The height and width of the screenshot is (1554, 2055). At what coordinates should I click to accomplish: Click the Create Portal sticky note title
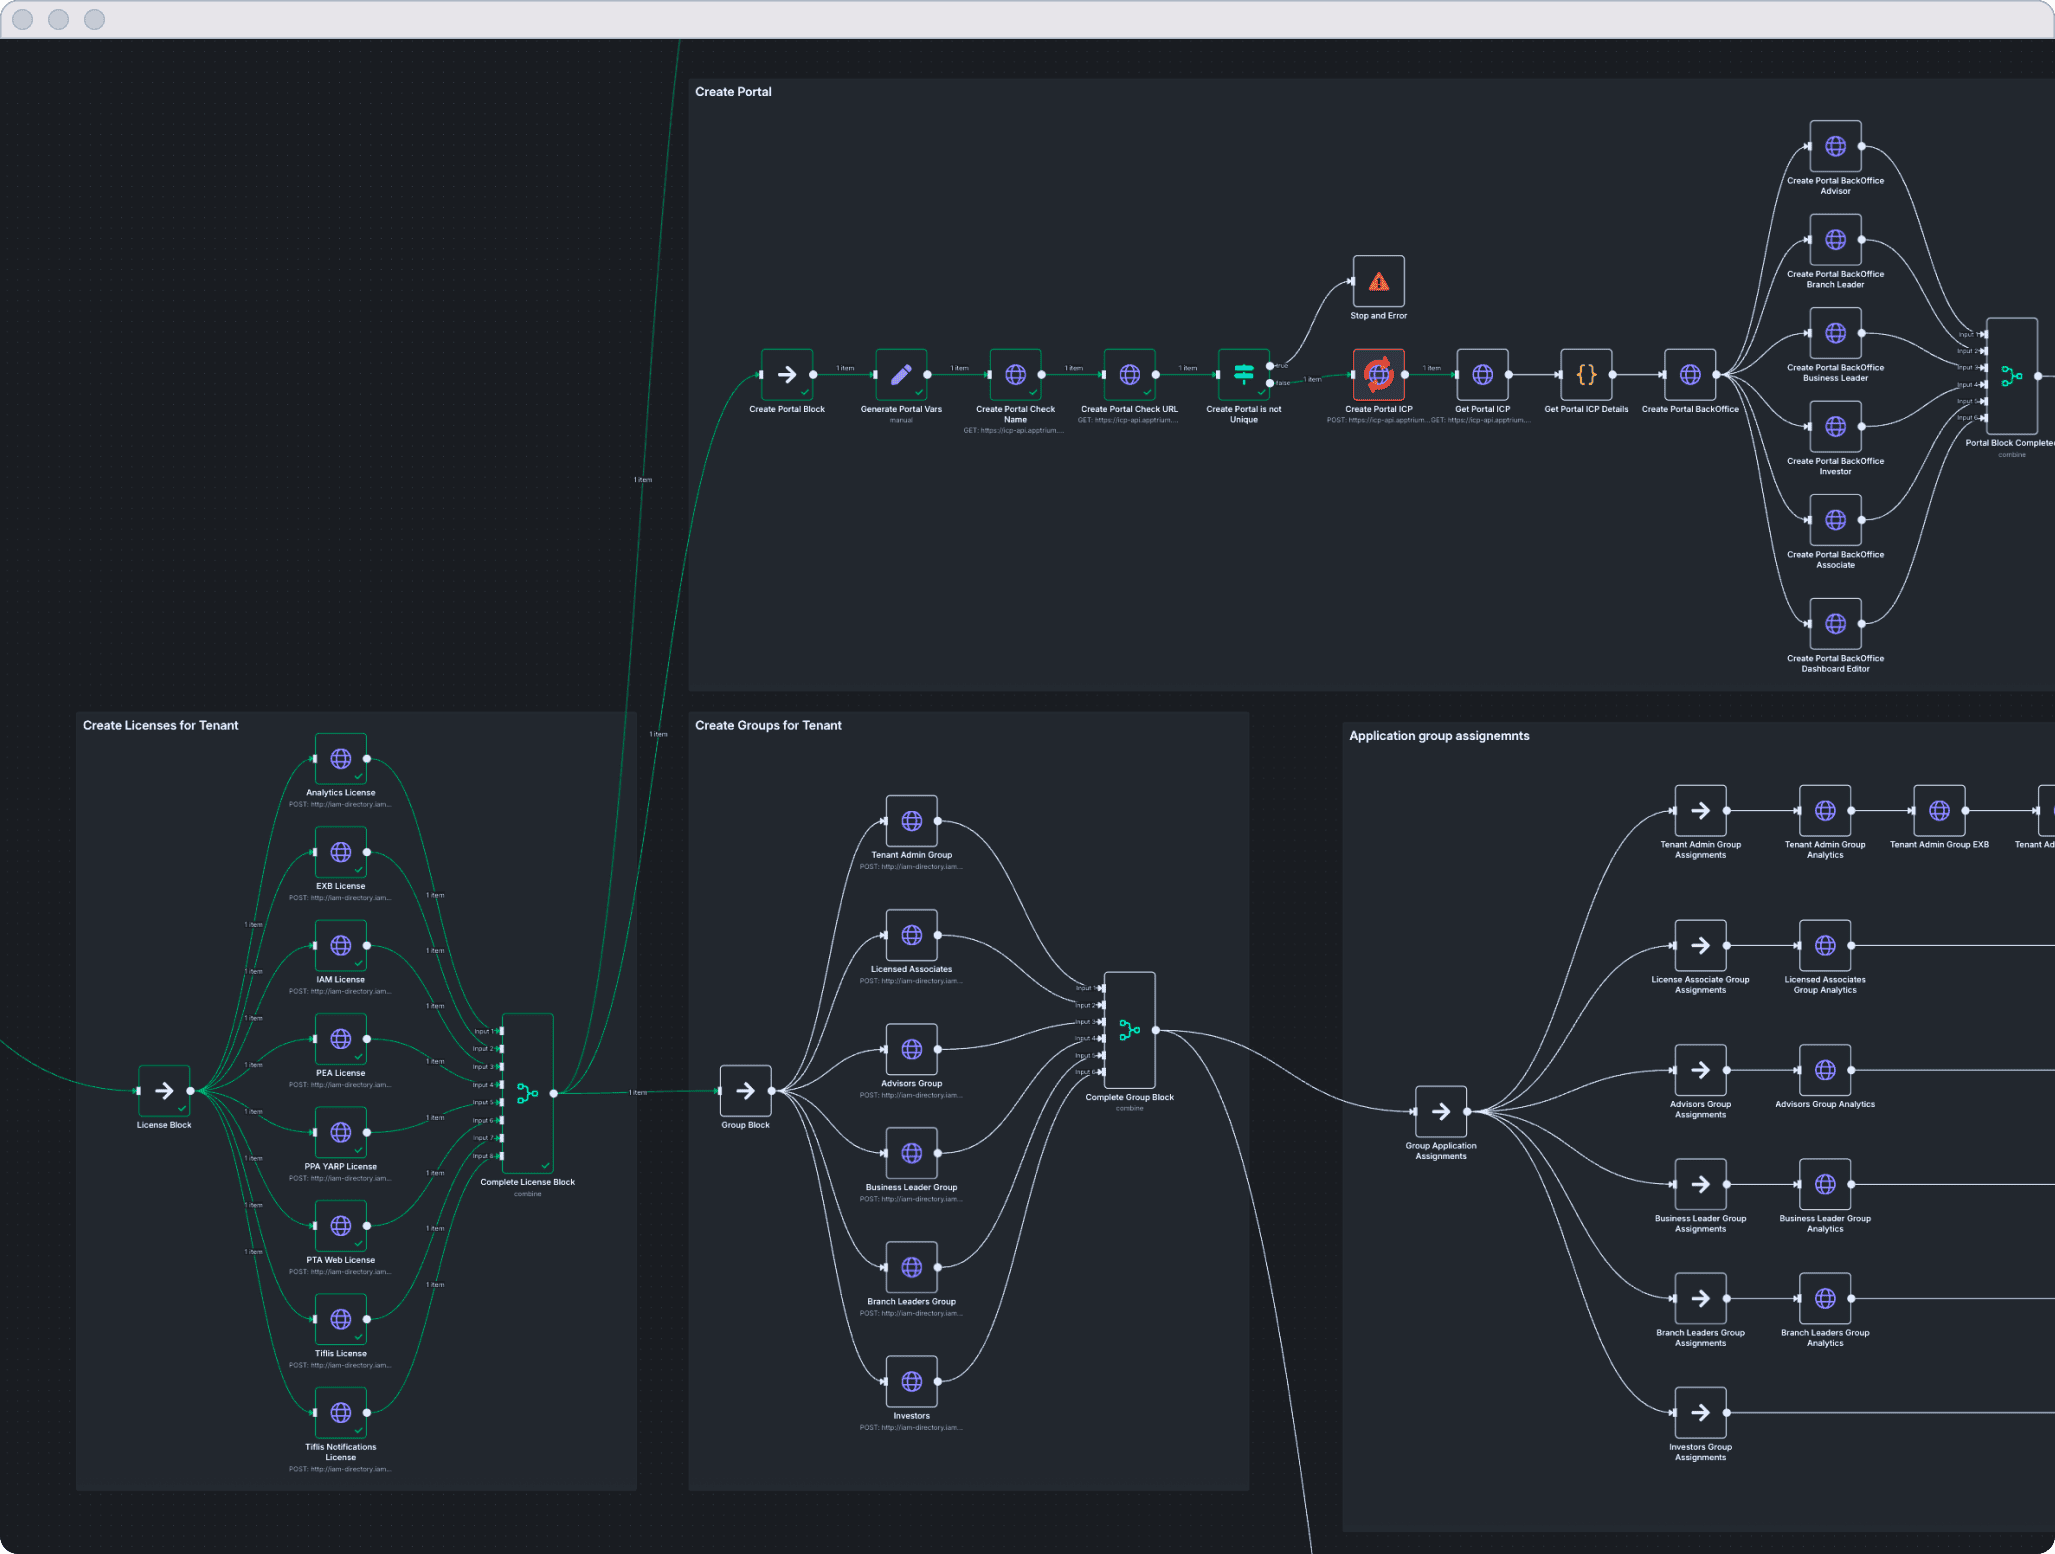coord(733,92)
